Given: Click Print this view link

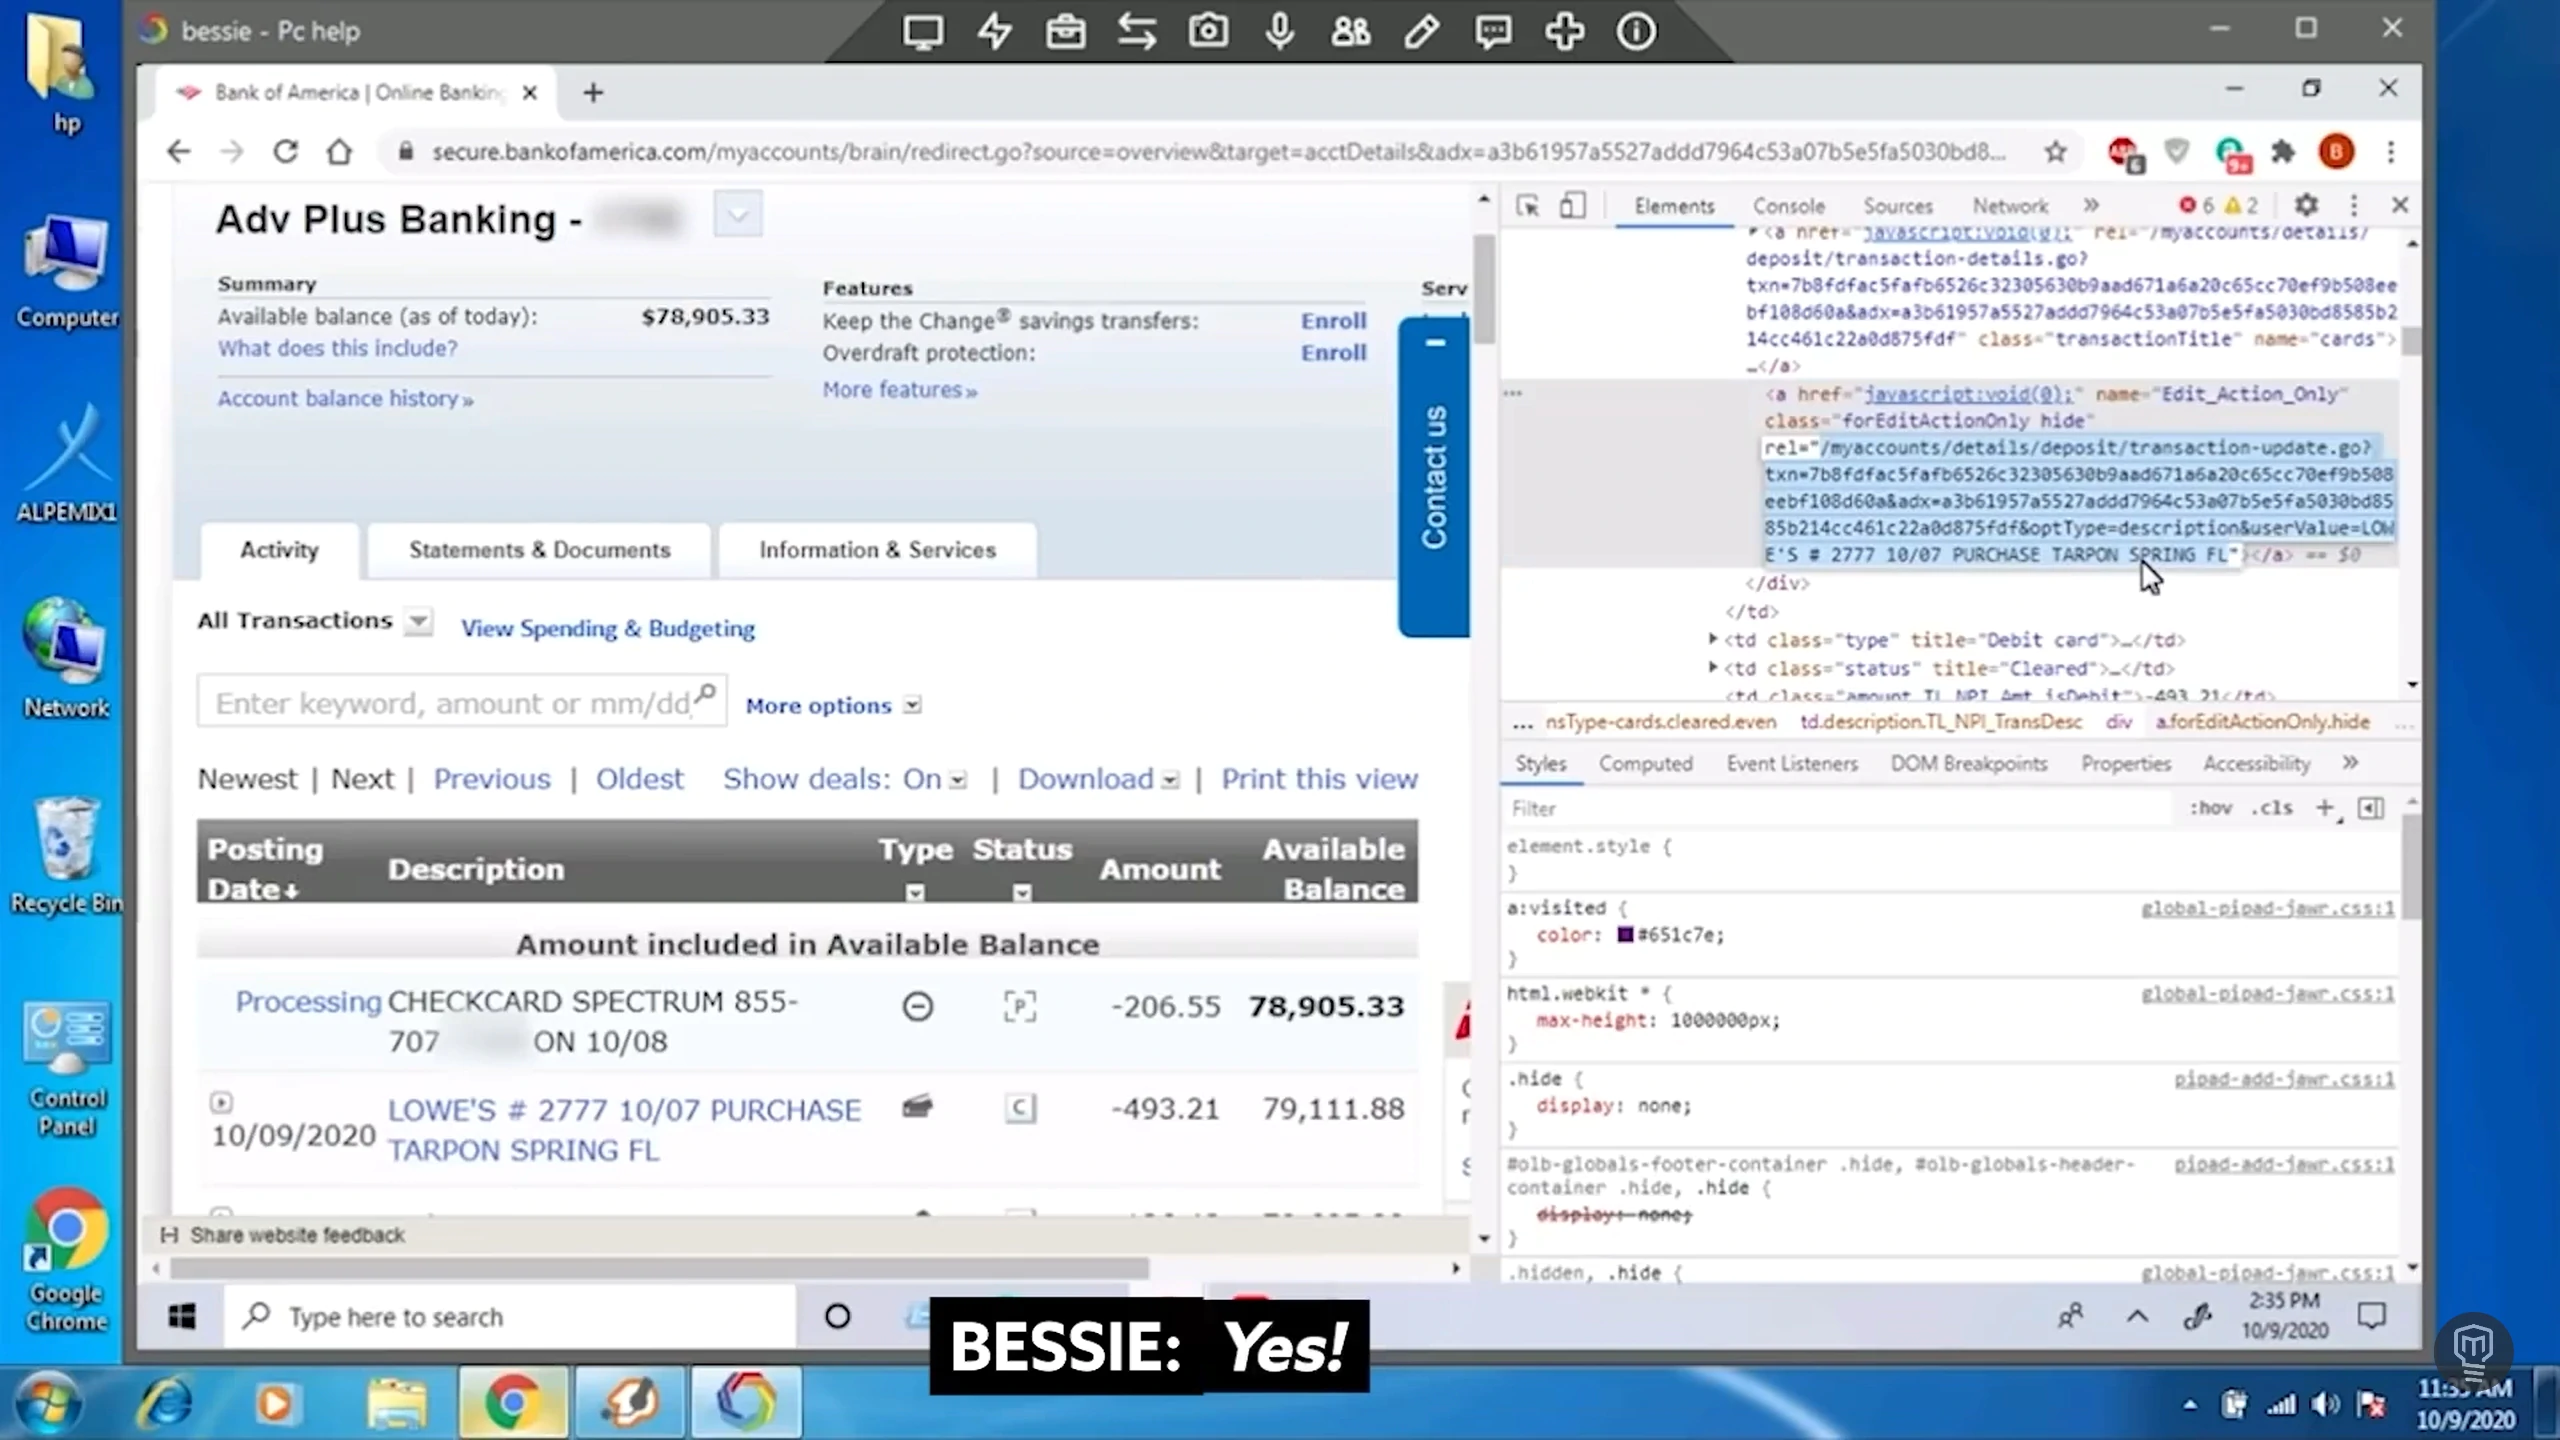Looking at the screenshot, I should (x=1319, y=779).
